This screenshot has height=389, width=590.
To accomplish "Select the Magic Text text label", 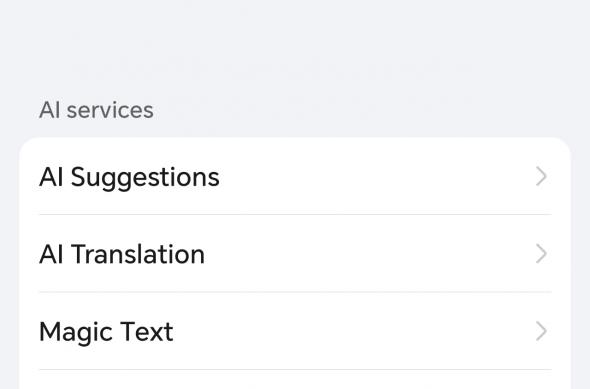I will click(x=106, y=333).
